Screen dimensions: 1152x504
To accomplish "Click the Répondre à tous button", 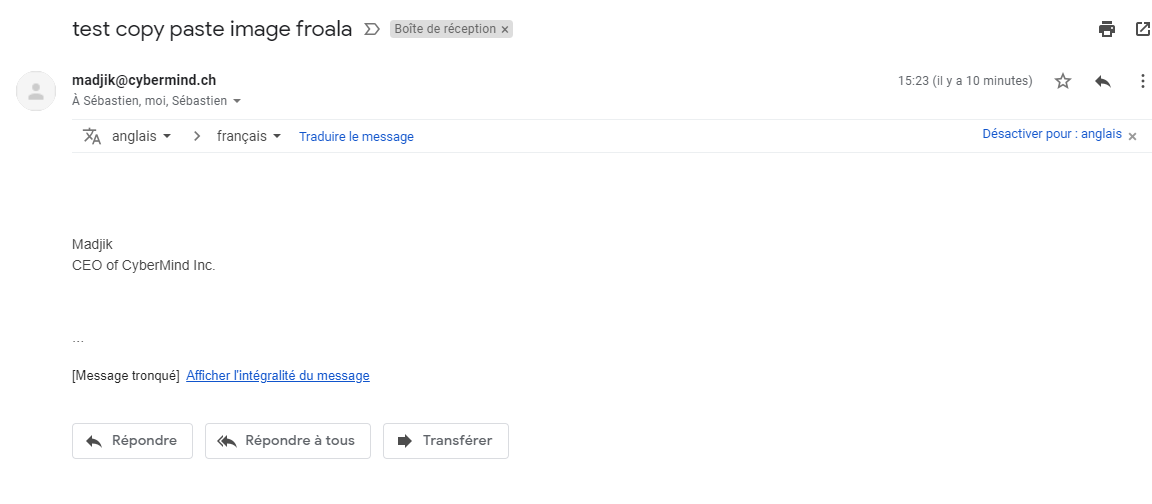I will point(287,441).
